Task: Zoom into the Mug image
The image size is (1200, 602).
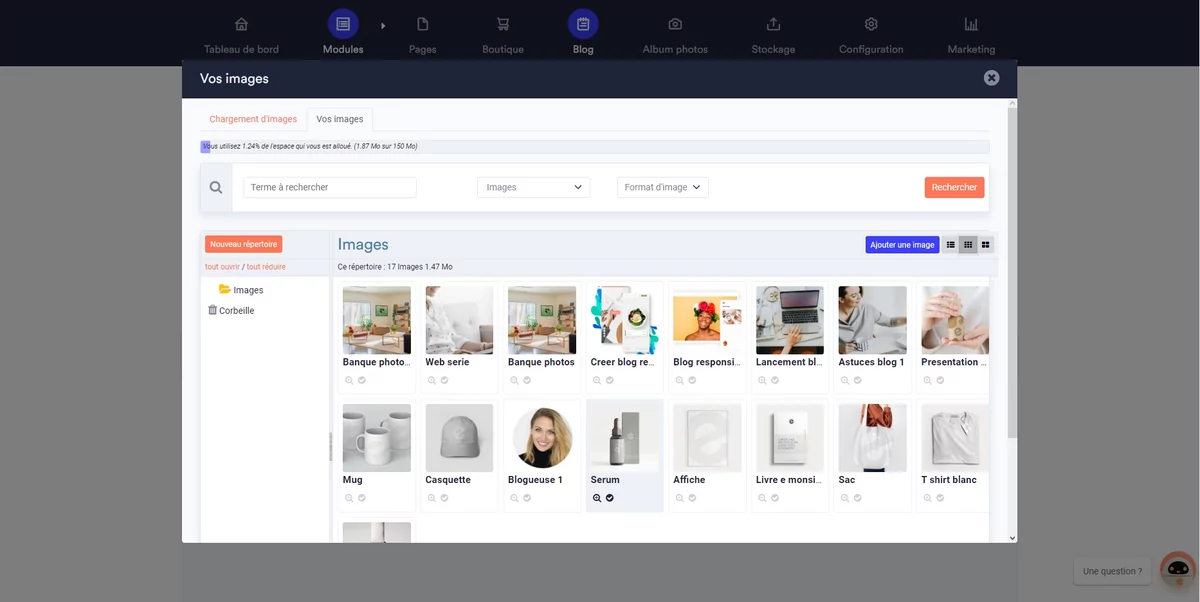Action: (x=349, y=498)
